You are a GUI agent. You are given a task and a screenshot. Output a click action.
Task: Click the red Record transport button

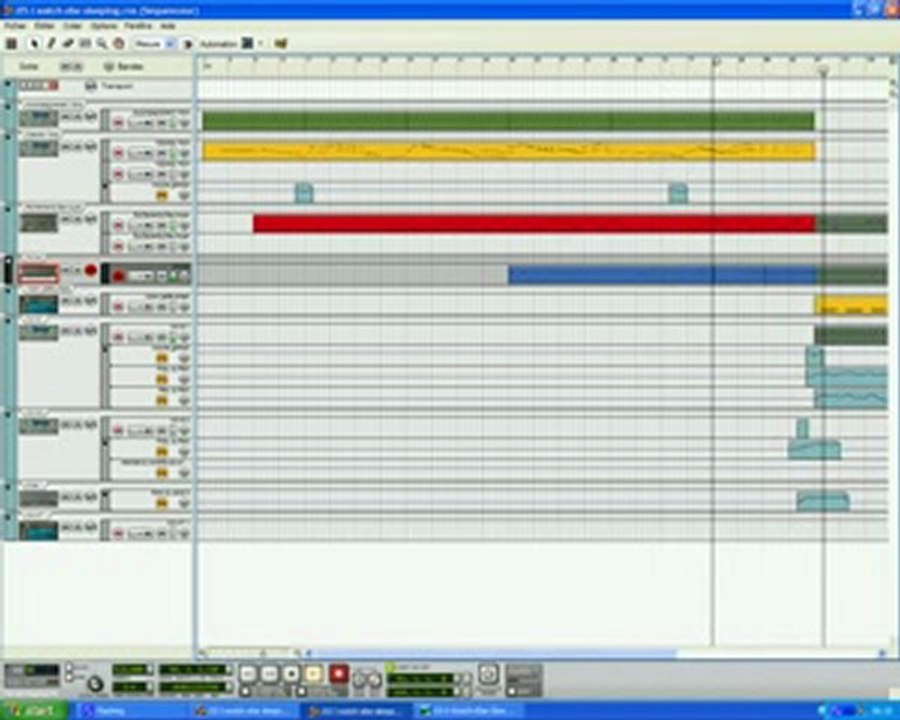[x=339, y=673]
